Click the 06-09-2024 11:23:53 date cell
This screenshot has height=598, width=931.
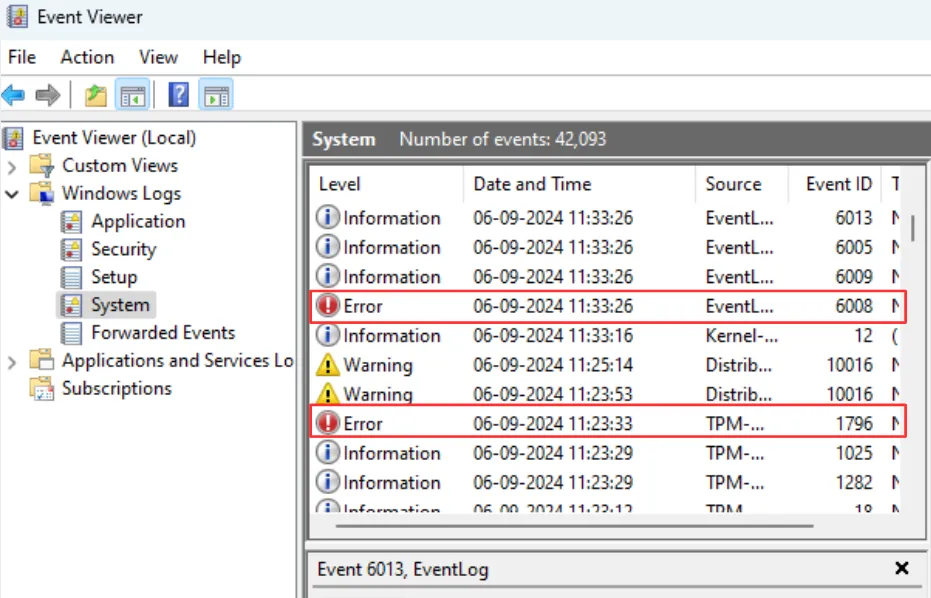553,394
